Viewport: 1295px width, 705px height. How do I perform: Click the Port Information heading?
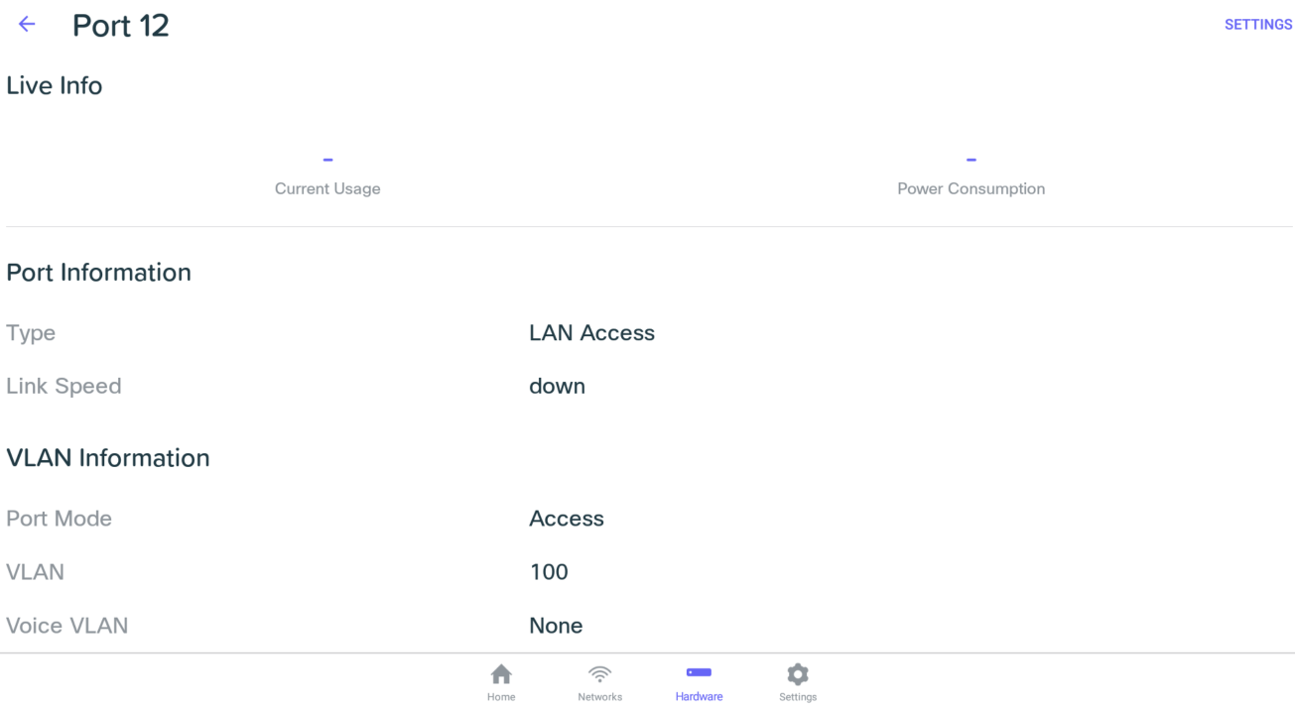point(98,272)
